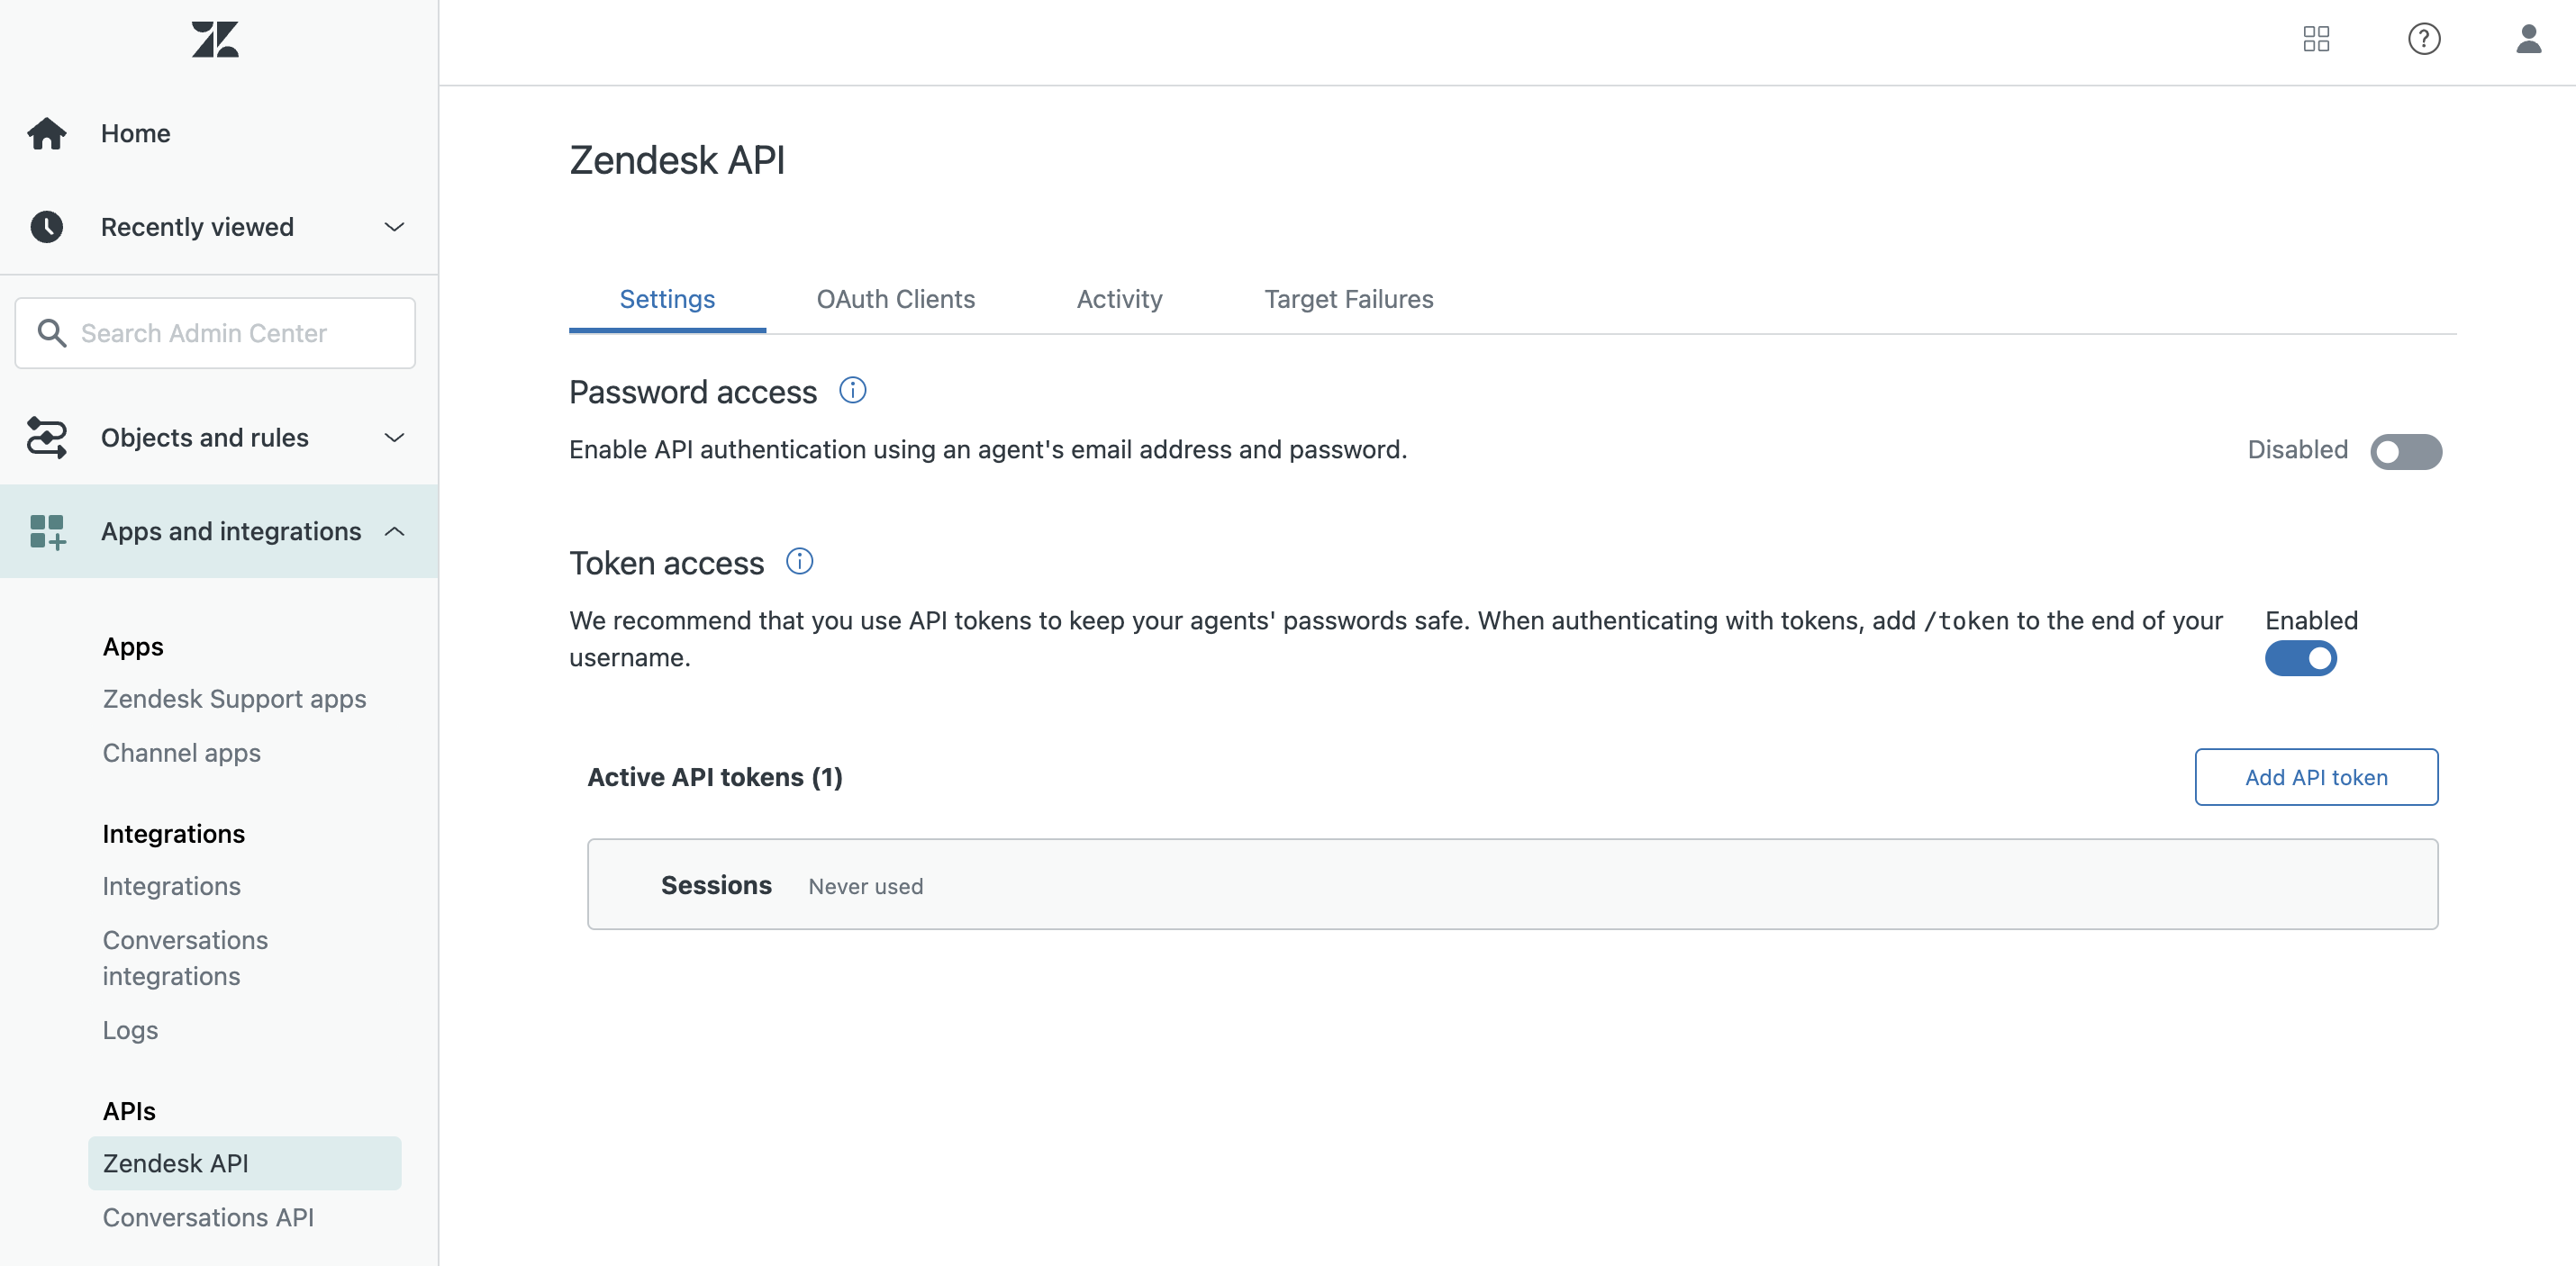The width and height of the screenshot is (2576, 1266).
Task: Switch to the OAuth Clients tab
Action: pyautogui.click(x=895, y=300)
